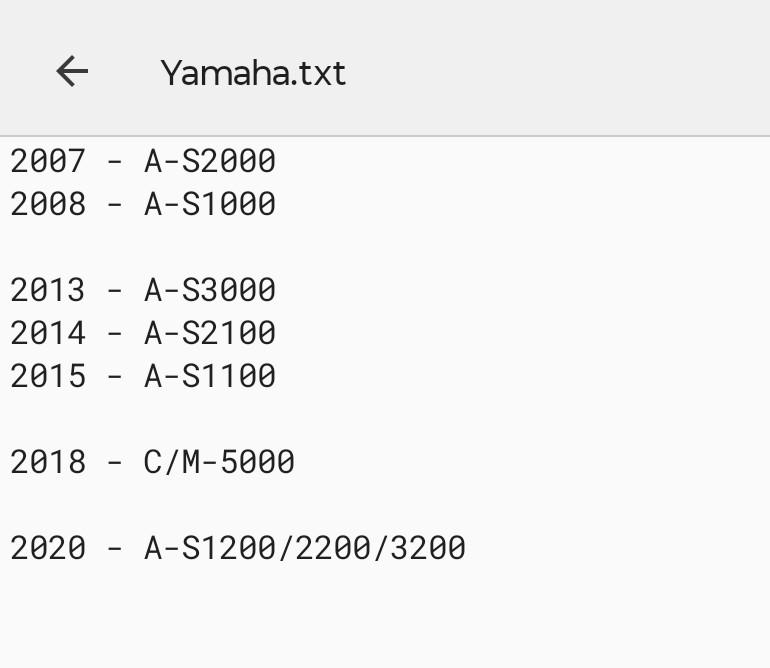Place cursor on the year 2013
Image resolution: width=770 pixels, height=668 pixels.
pyautogui.click(x=48, y=290)
